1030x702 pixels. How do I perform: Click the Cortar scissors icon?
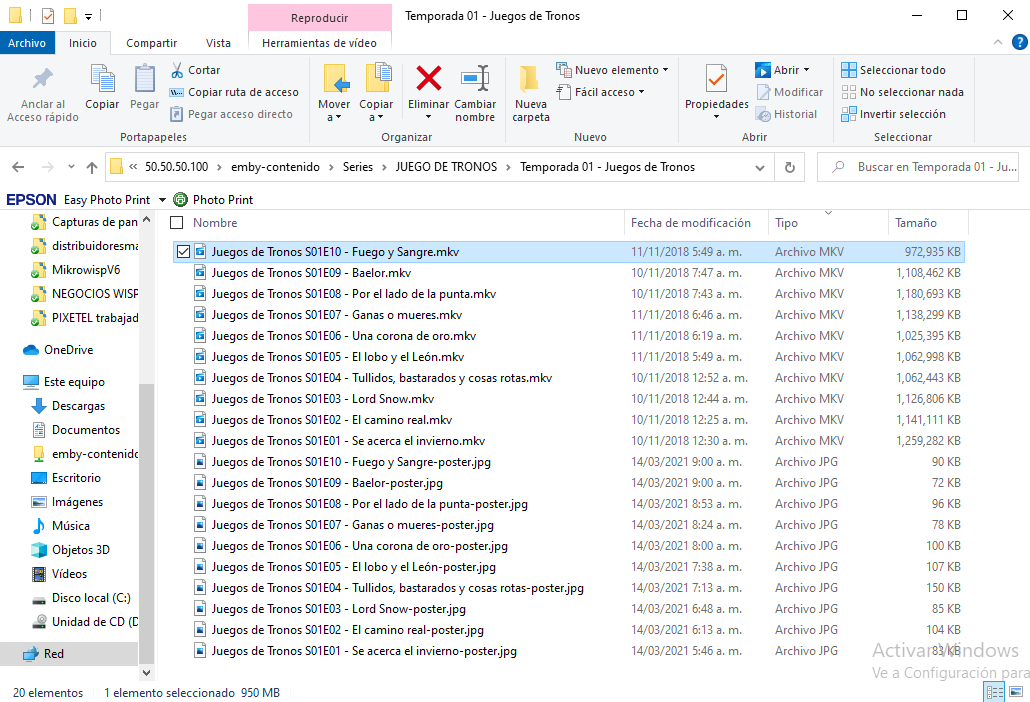(x=177, y=70)
